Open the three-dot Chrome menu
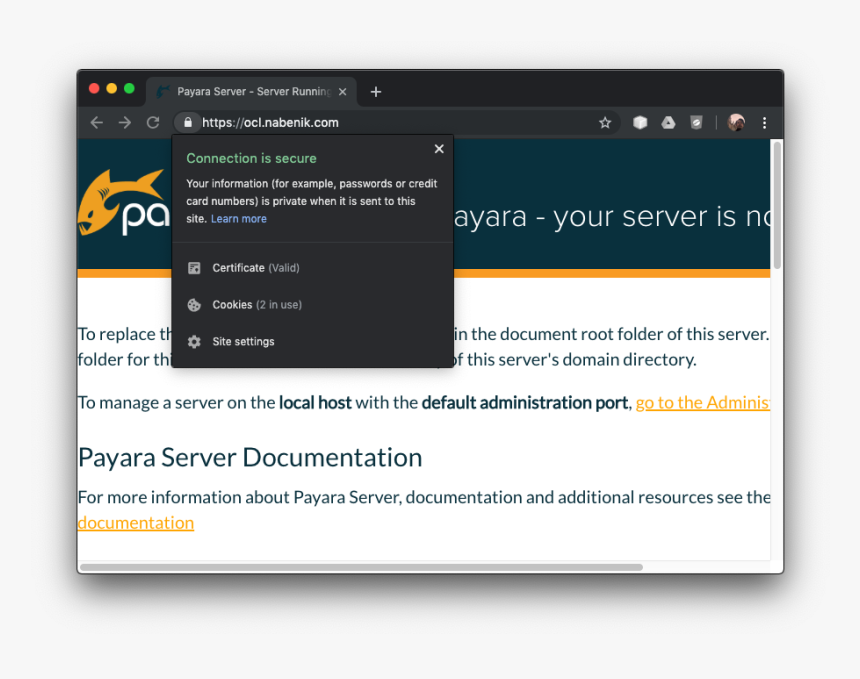This screenshot has width=860, height=679. coord(764,122)
